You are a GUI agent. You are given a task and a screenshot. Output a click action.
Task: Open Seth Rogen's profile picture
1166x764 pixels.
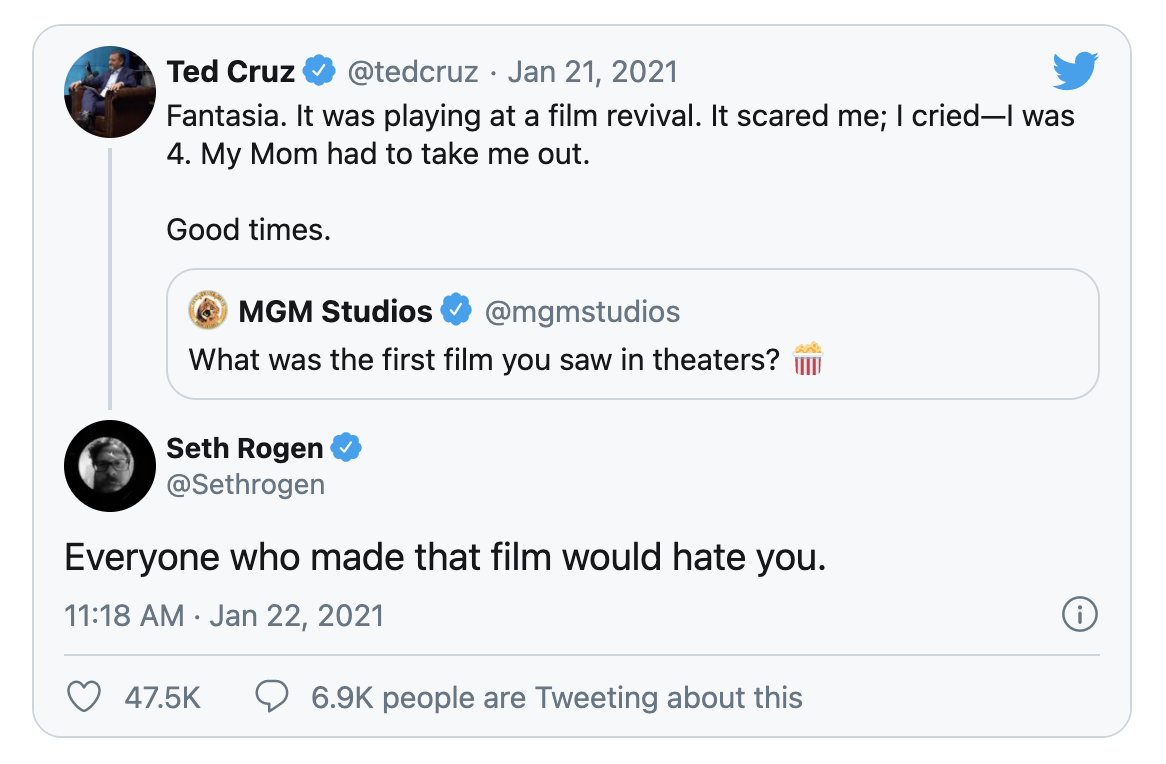109,466
